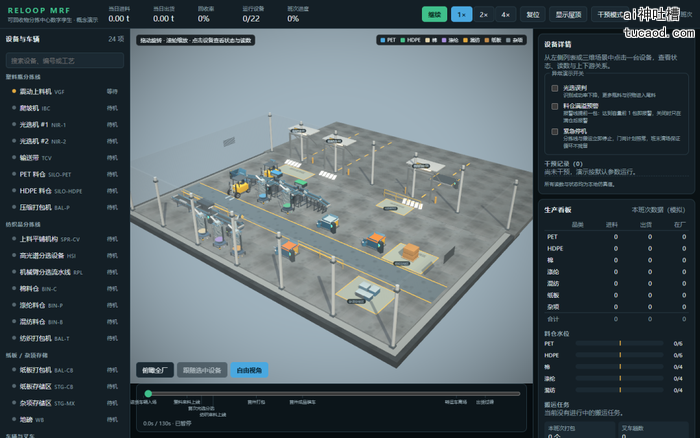Select HDPE 料仓 SILO-HDPE row
This screenshot has width=700, height=438.
(64, 191)
